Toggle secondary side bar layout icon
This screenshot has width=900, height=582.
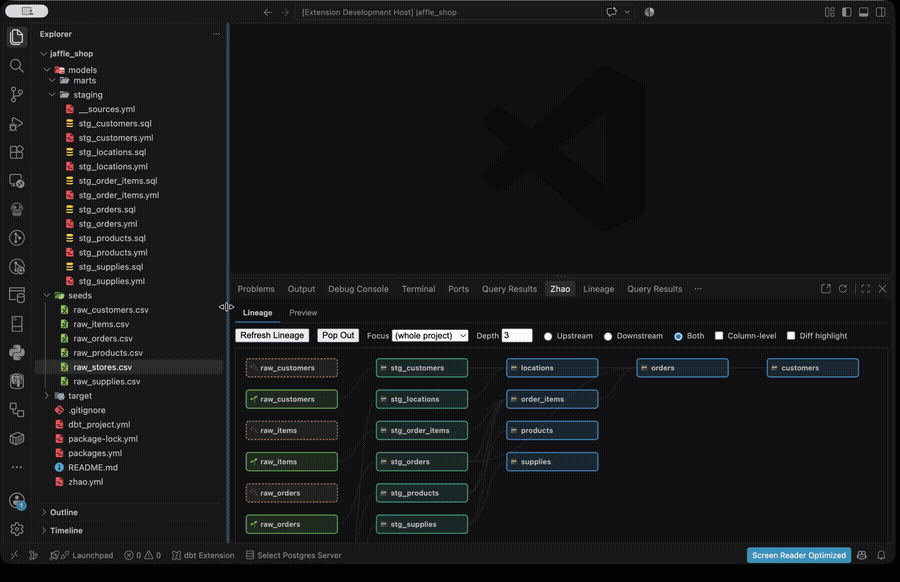[880, 12]
